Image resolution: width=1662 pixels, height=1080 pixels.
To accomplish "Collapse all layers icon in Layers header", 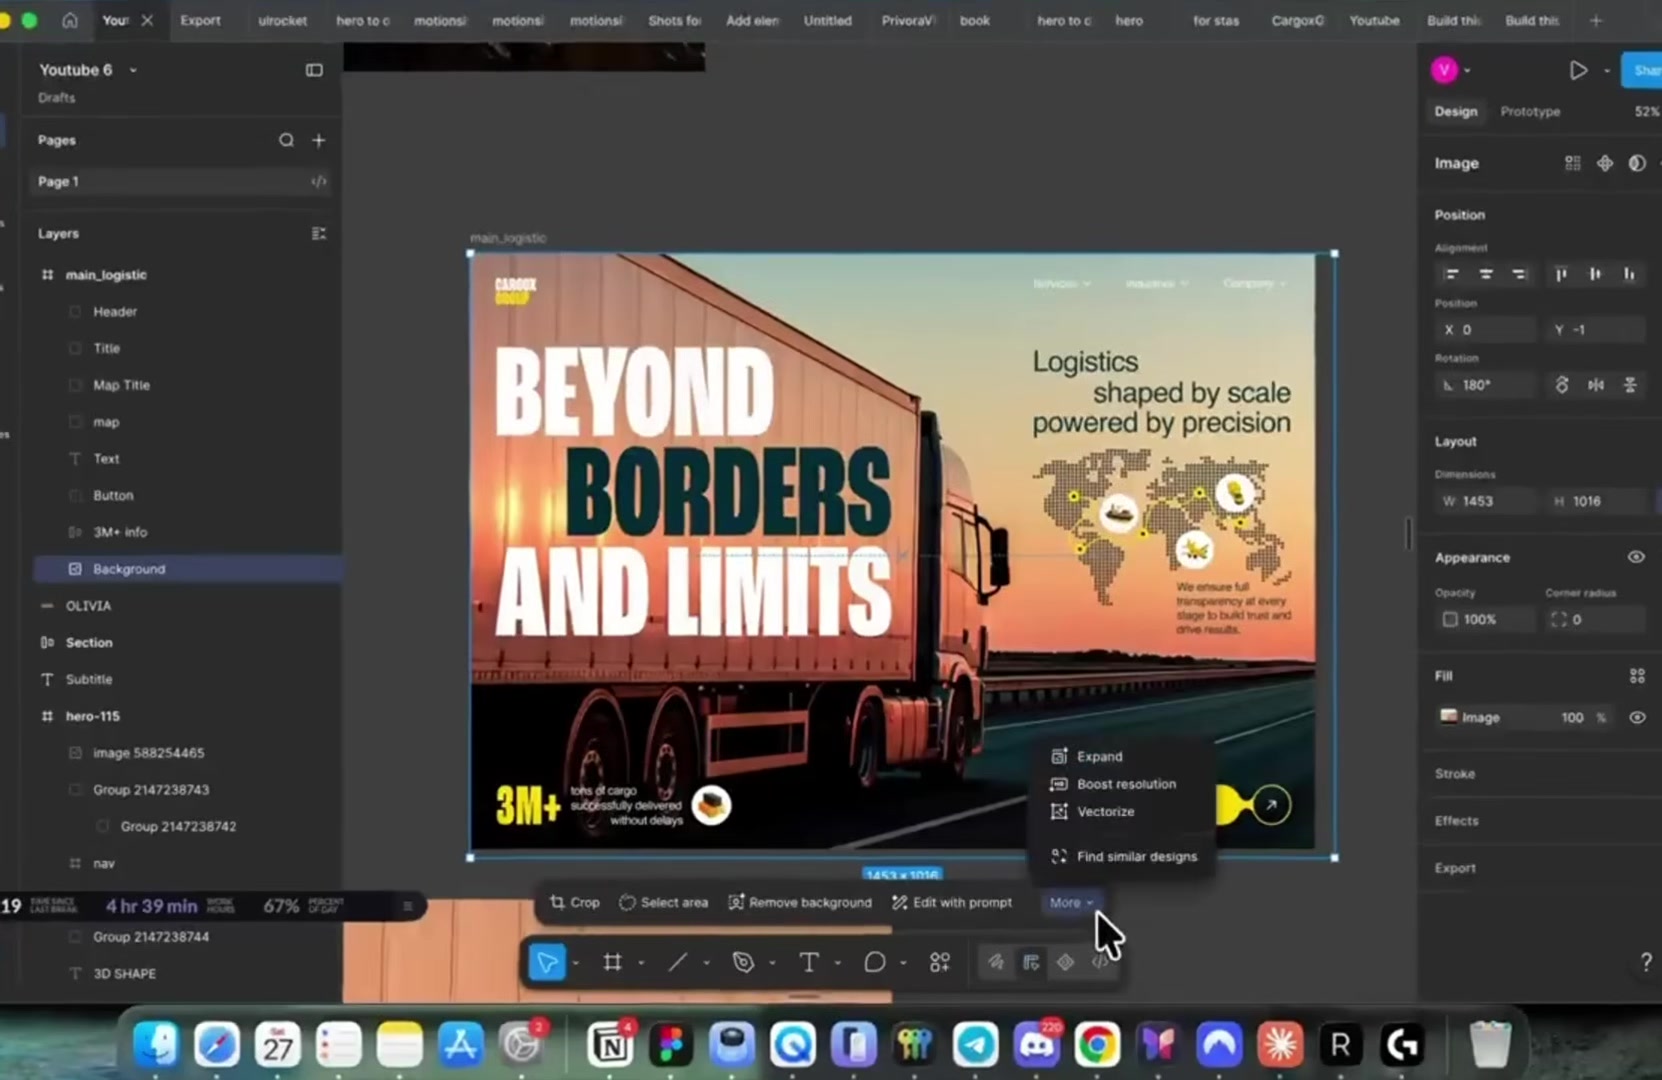I will 319,233.
